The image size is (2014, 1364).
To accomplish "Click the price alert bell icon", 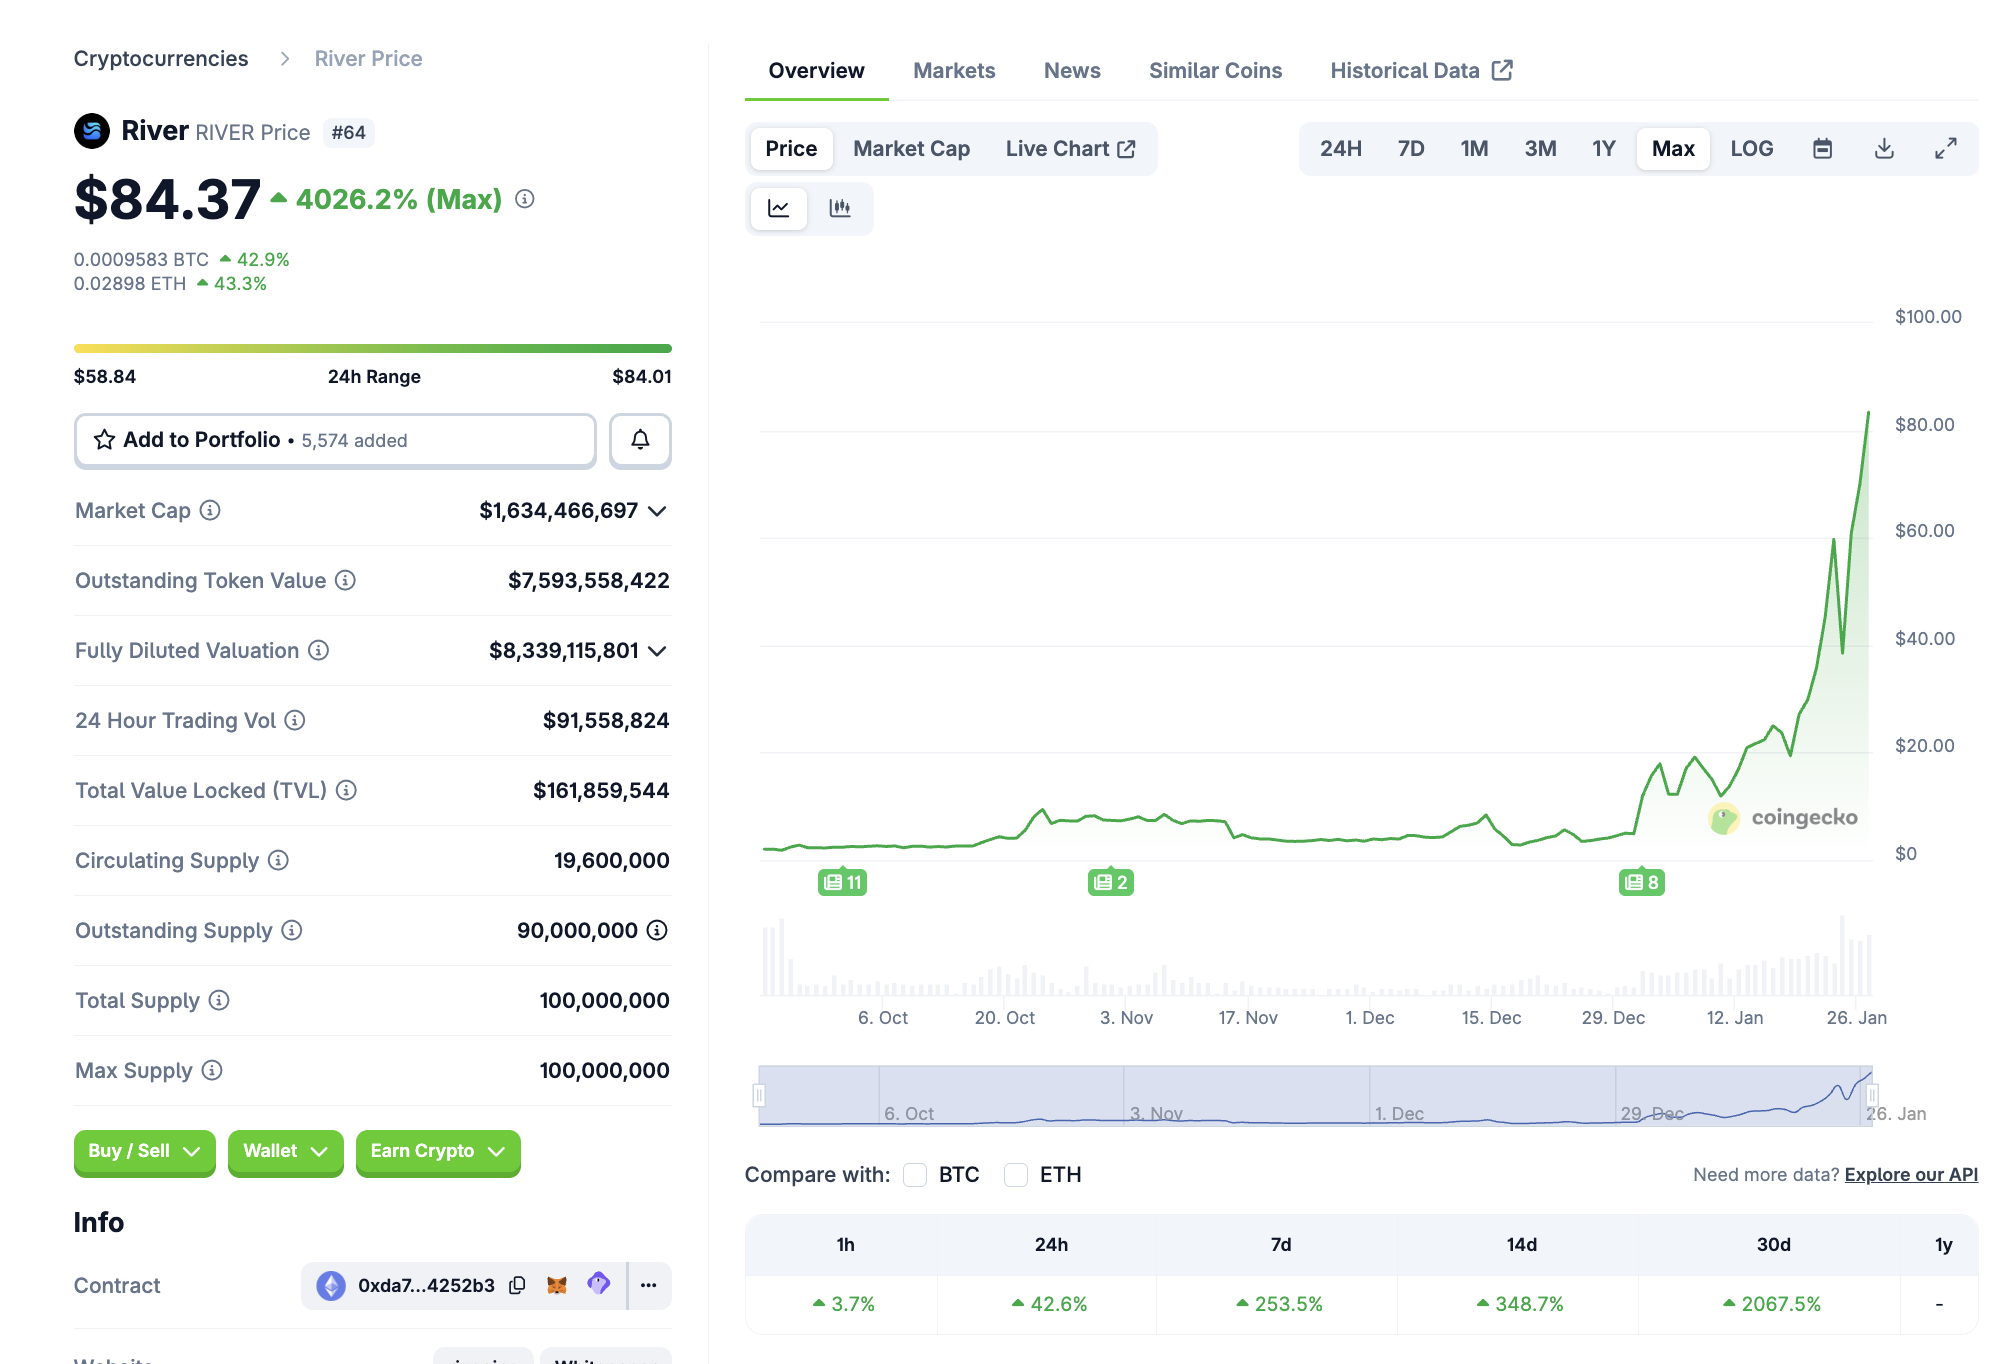I will click(640, 440).
